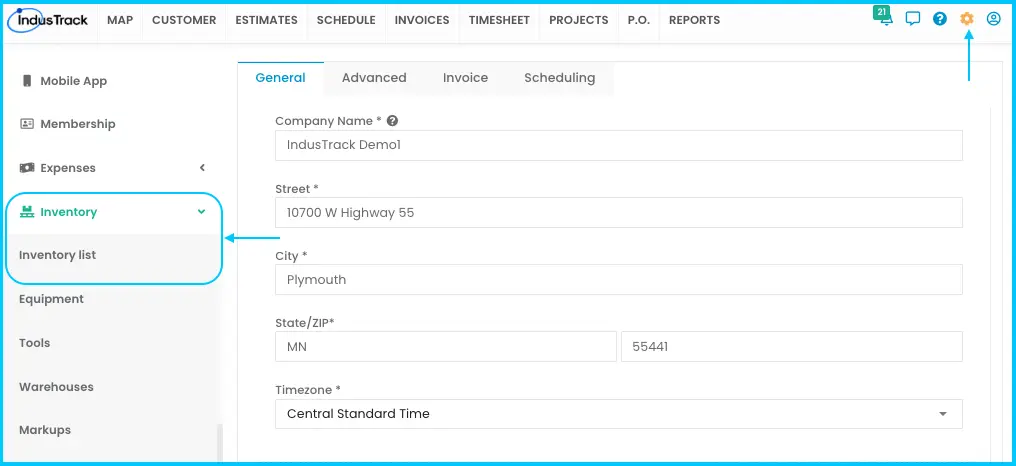Click the Membership card icon
This screenshot has width=1016, height=466.
coord(27,123)
